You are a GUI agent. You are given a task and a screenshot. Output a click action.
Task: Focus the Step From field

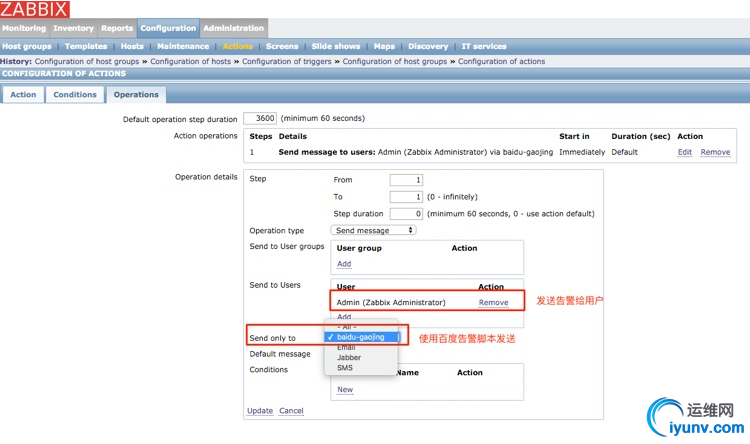406,180
